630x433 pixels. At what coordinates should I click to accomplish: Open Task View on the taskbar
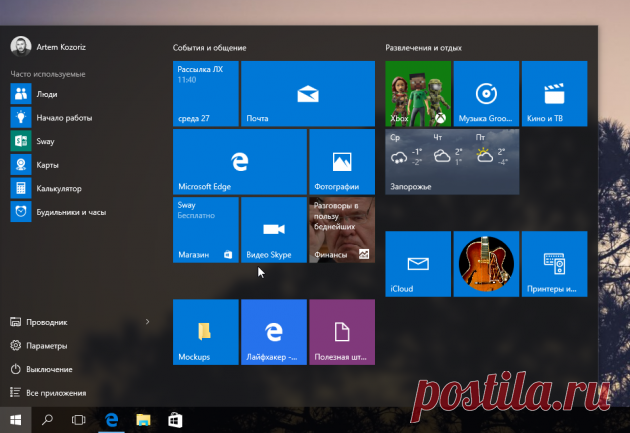[x=79, y=420]
